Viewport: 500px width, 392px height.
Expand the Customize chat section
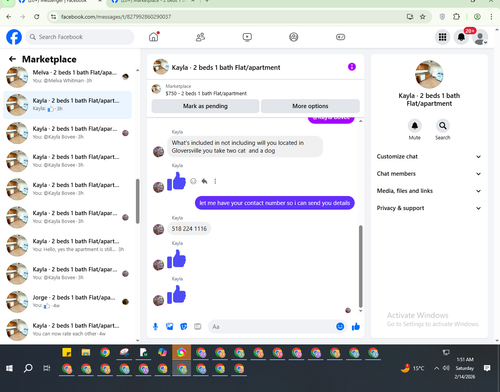click(429, 157)
